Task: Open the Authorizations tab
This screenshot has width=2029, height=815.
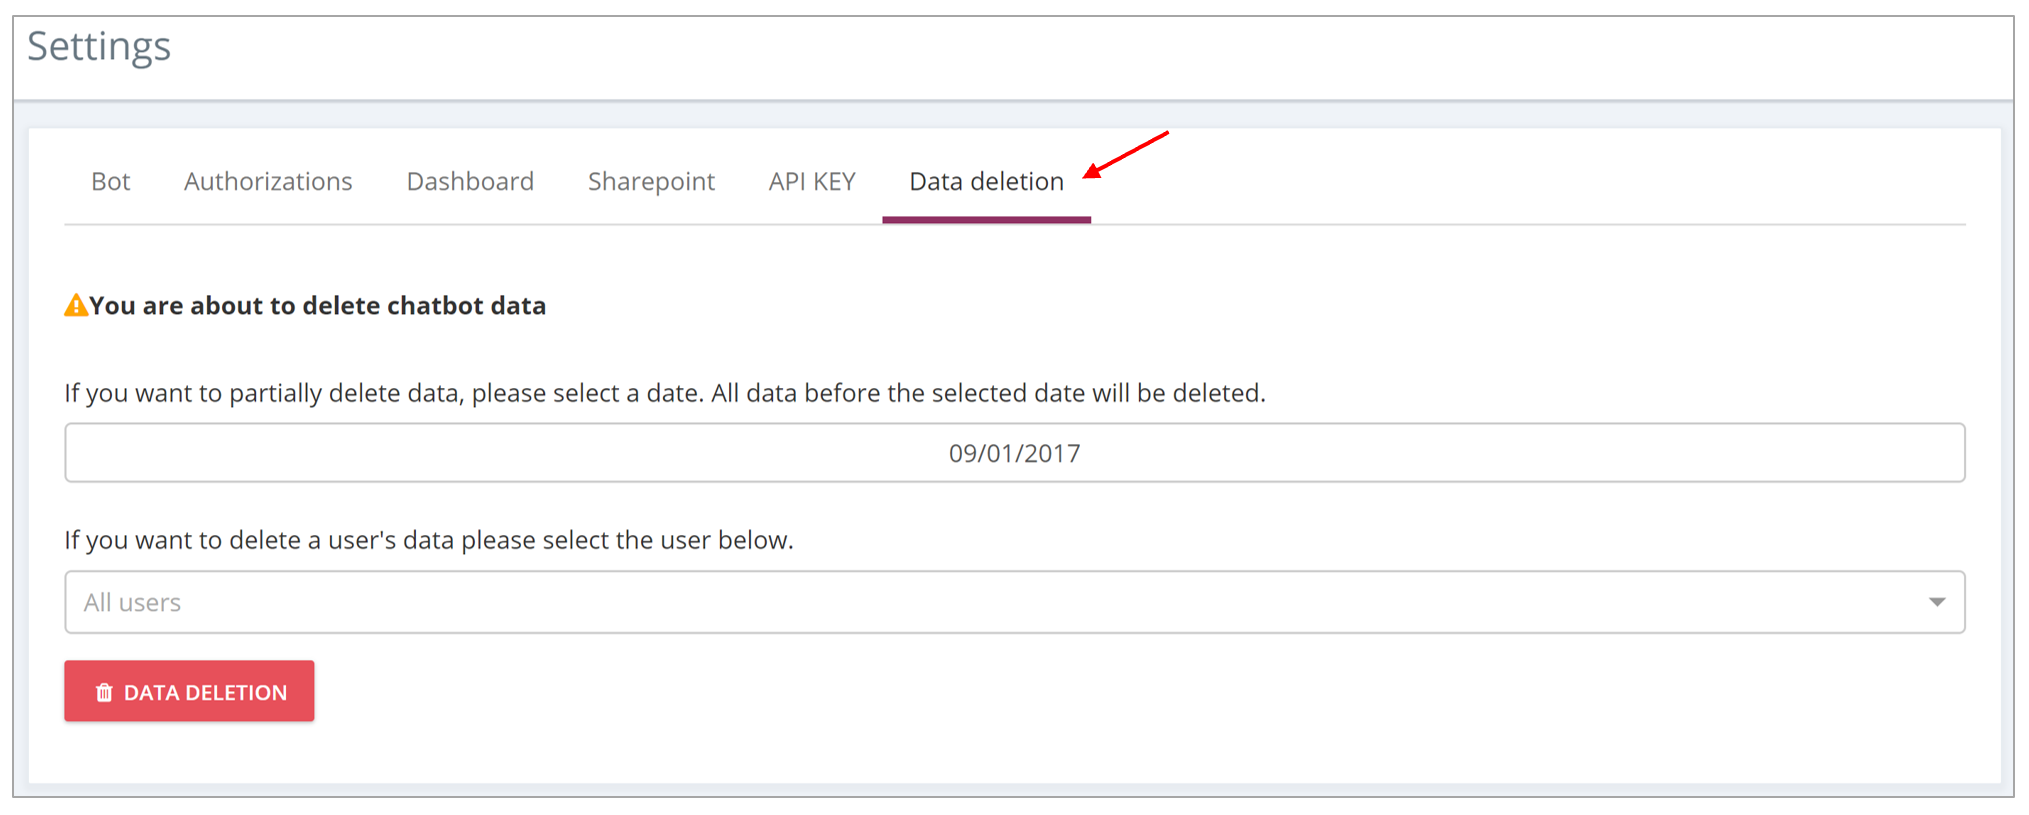Action: click(x=268, y=181)
